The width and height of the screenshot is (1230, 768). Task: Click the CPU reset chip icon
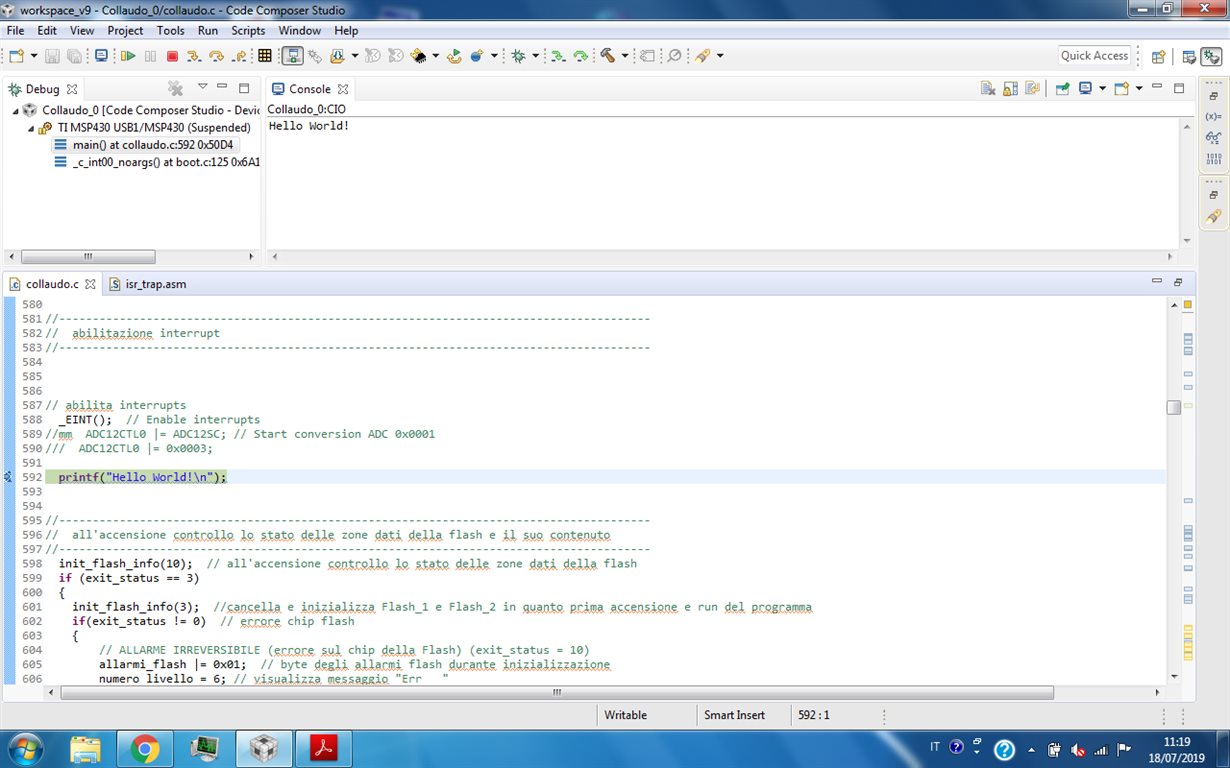click(x=419, y=56)
